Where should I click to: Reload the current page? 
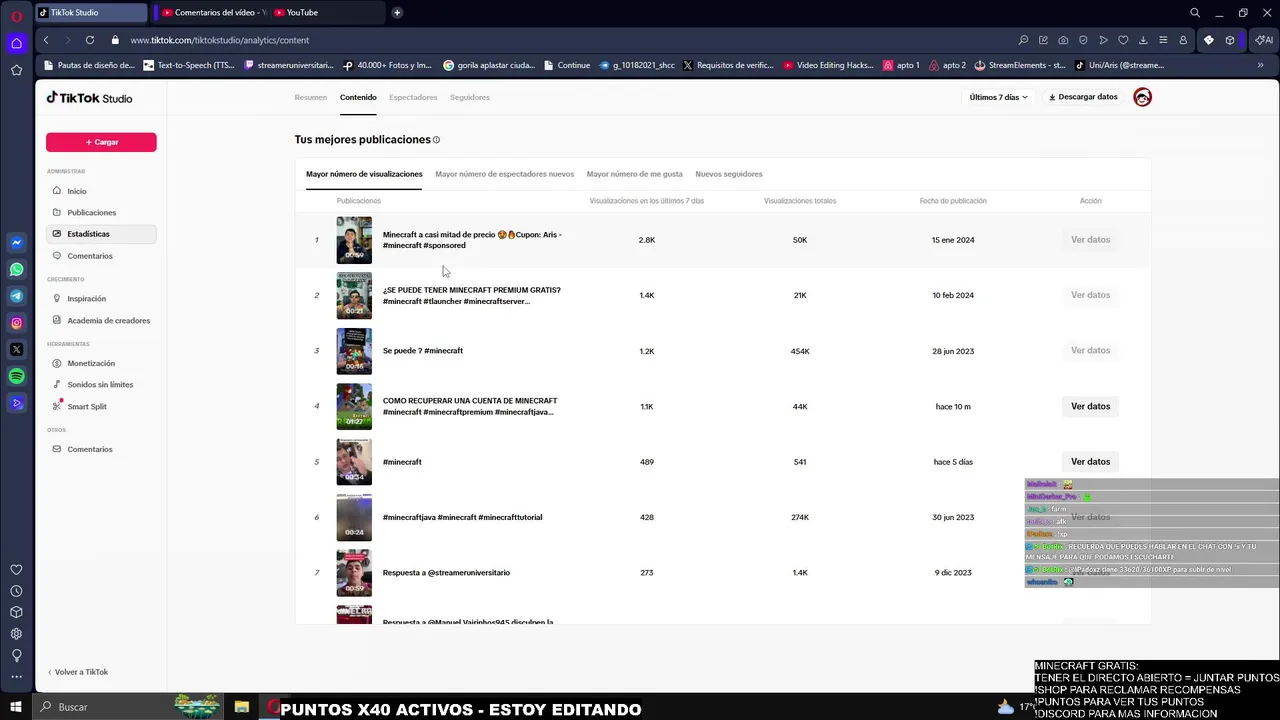(x=90, y=40)
